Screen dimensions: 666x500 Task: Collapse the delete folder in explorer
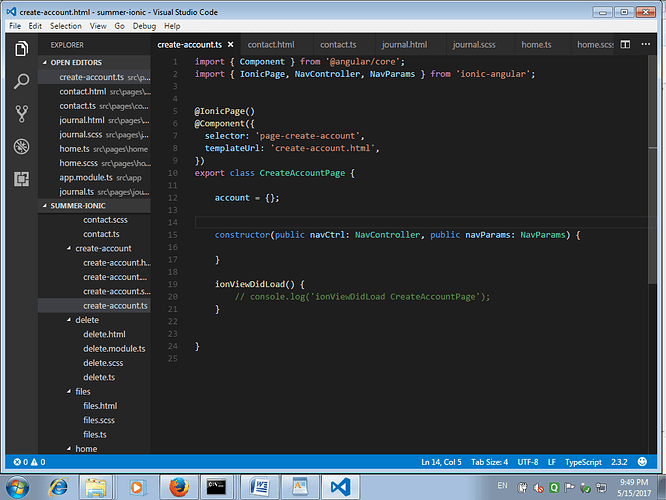[87, 320]
